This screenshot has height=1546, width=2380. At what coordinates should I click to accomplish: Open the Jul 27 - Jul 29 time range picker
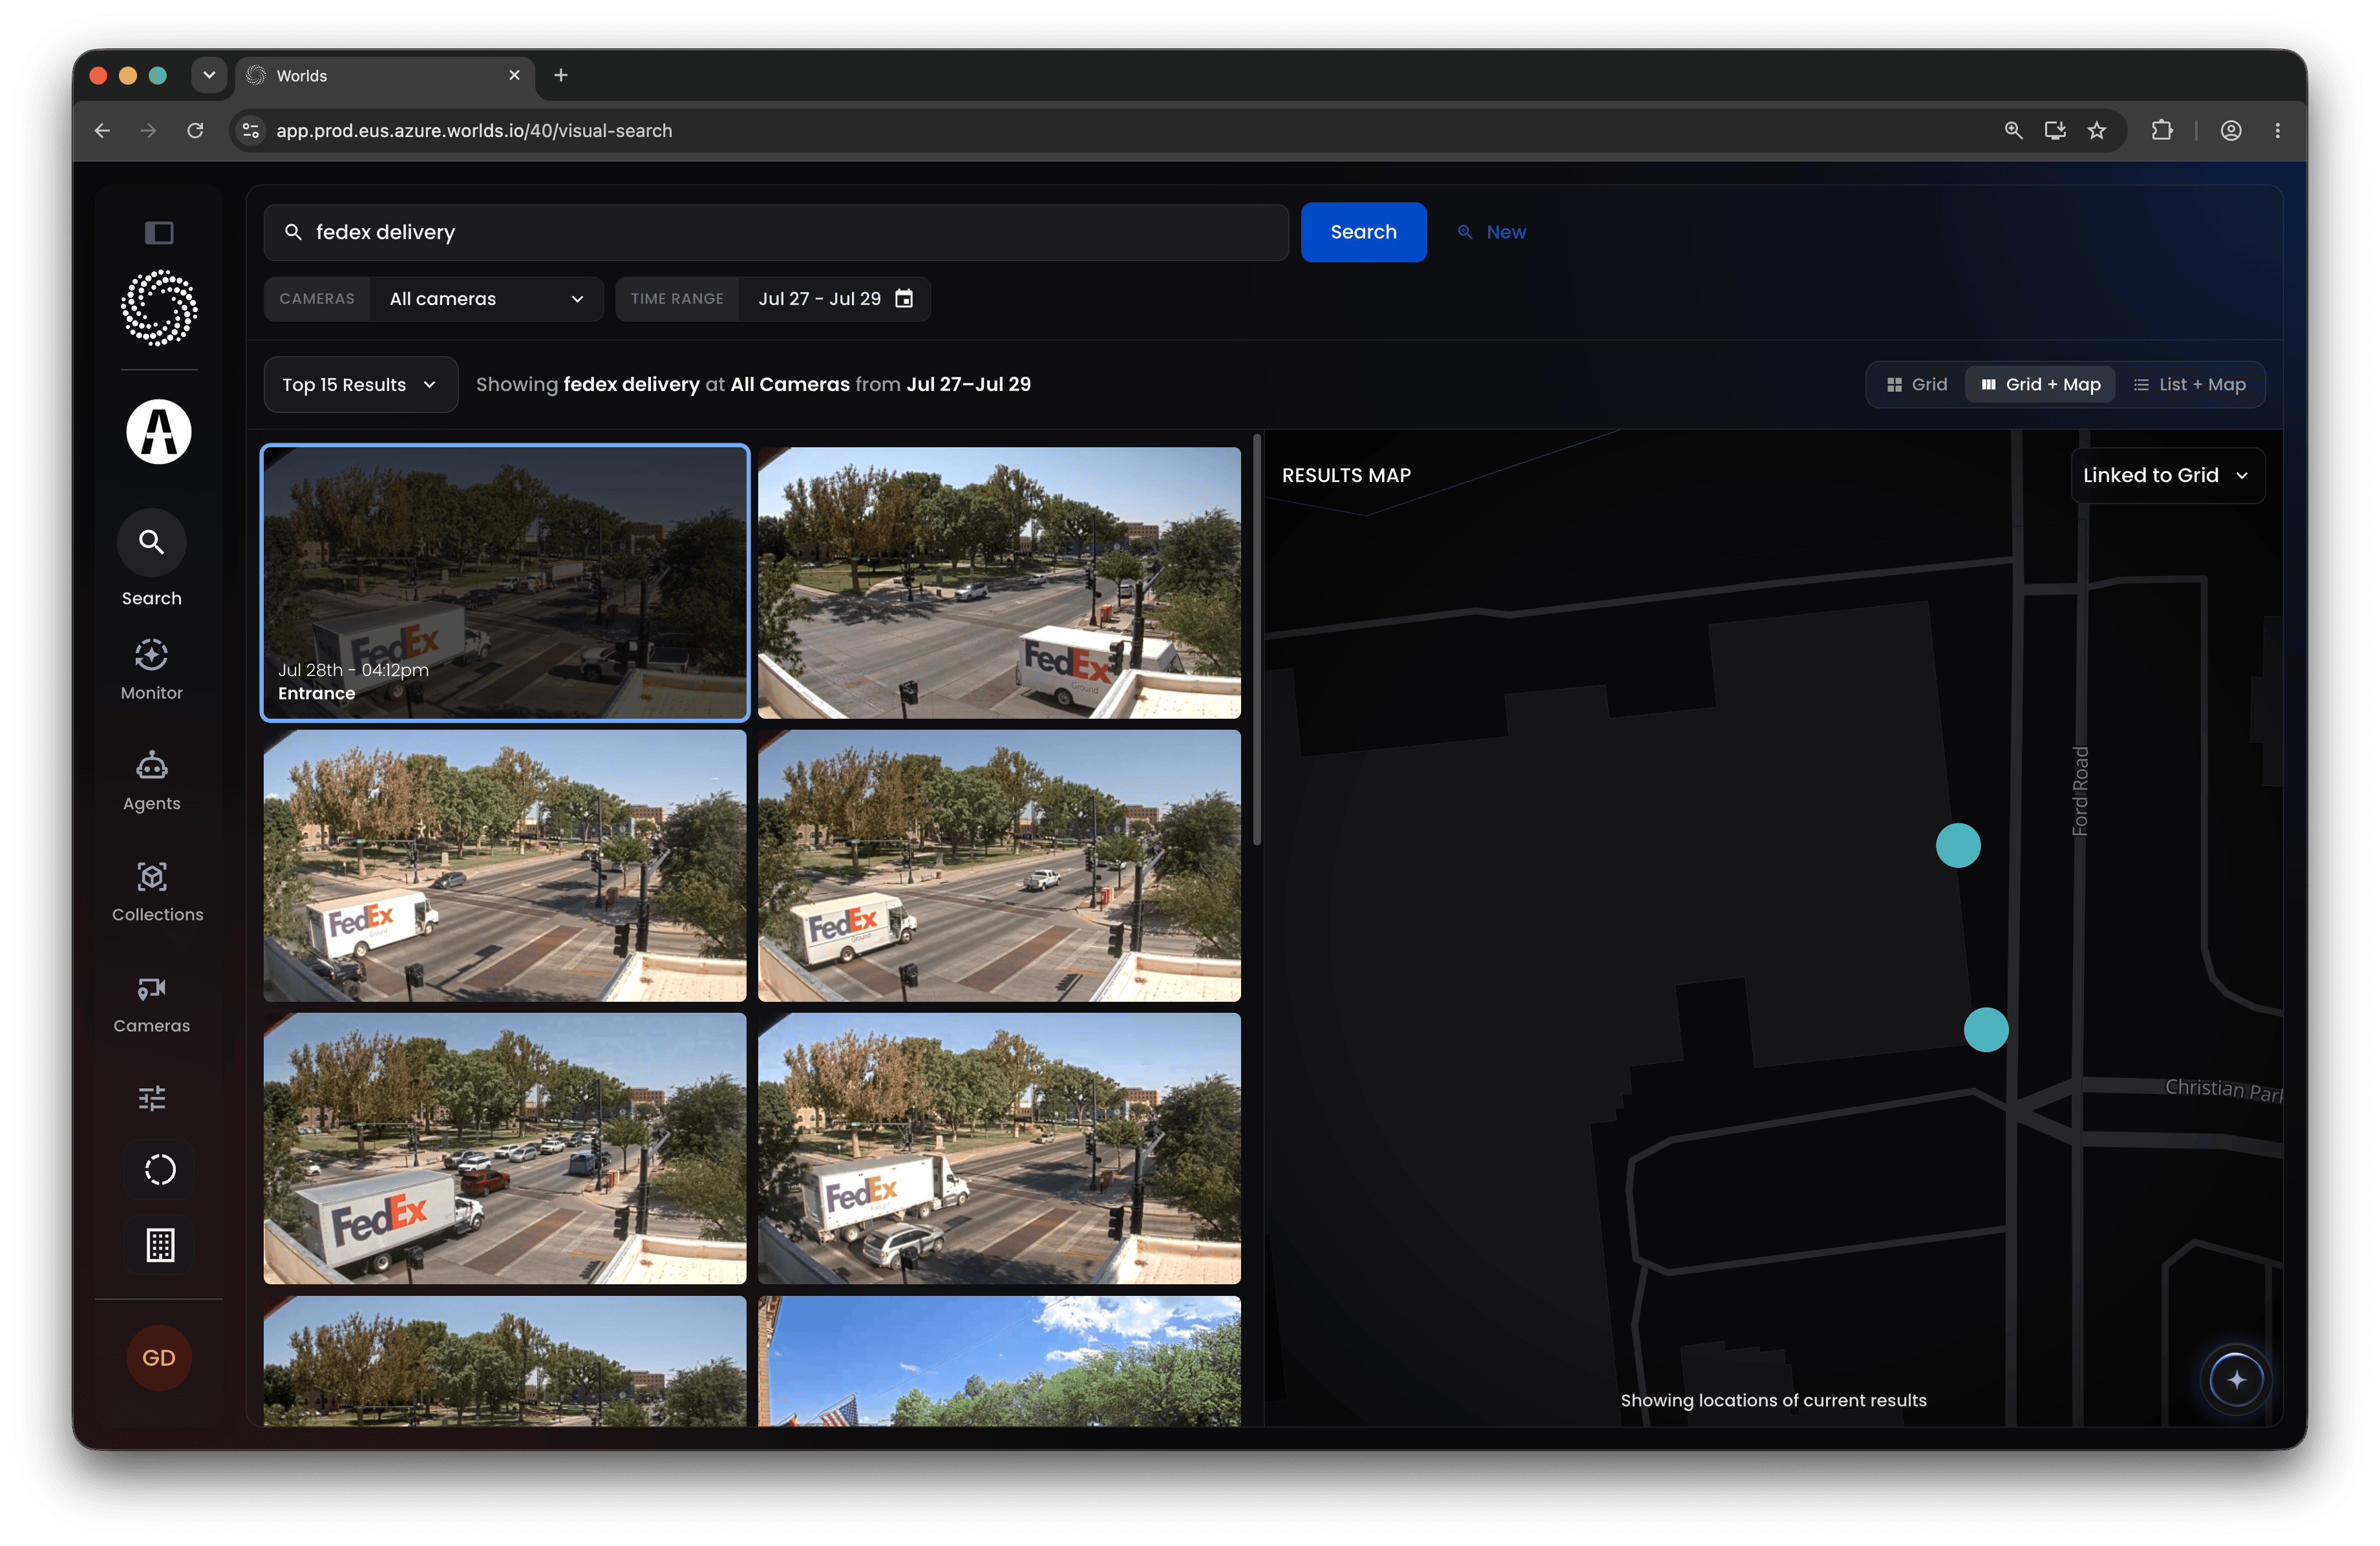tap(834, 299)
